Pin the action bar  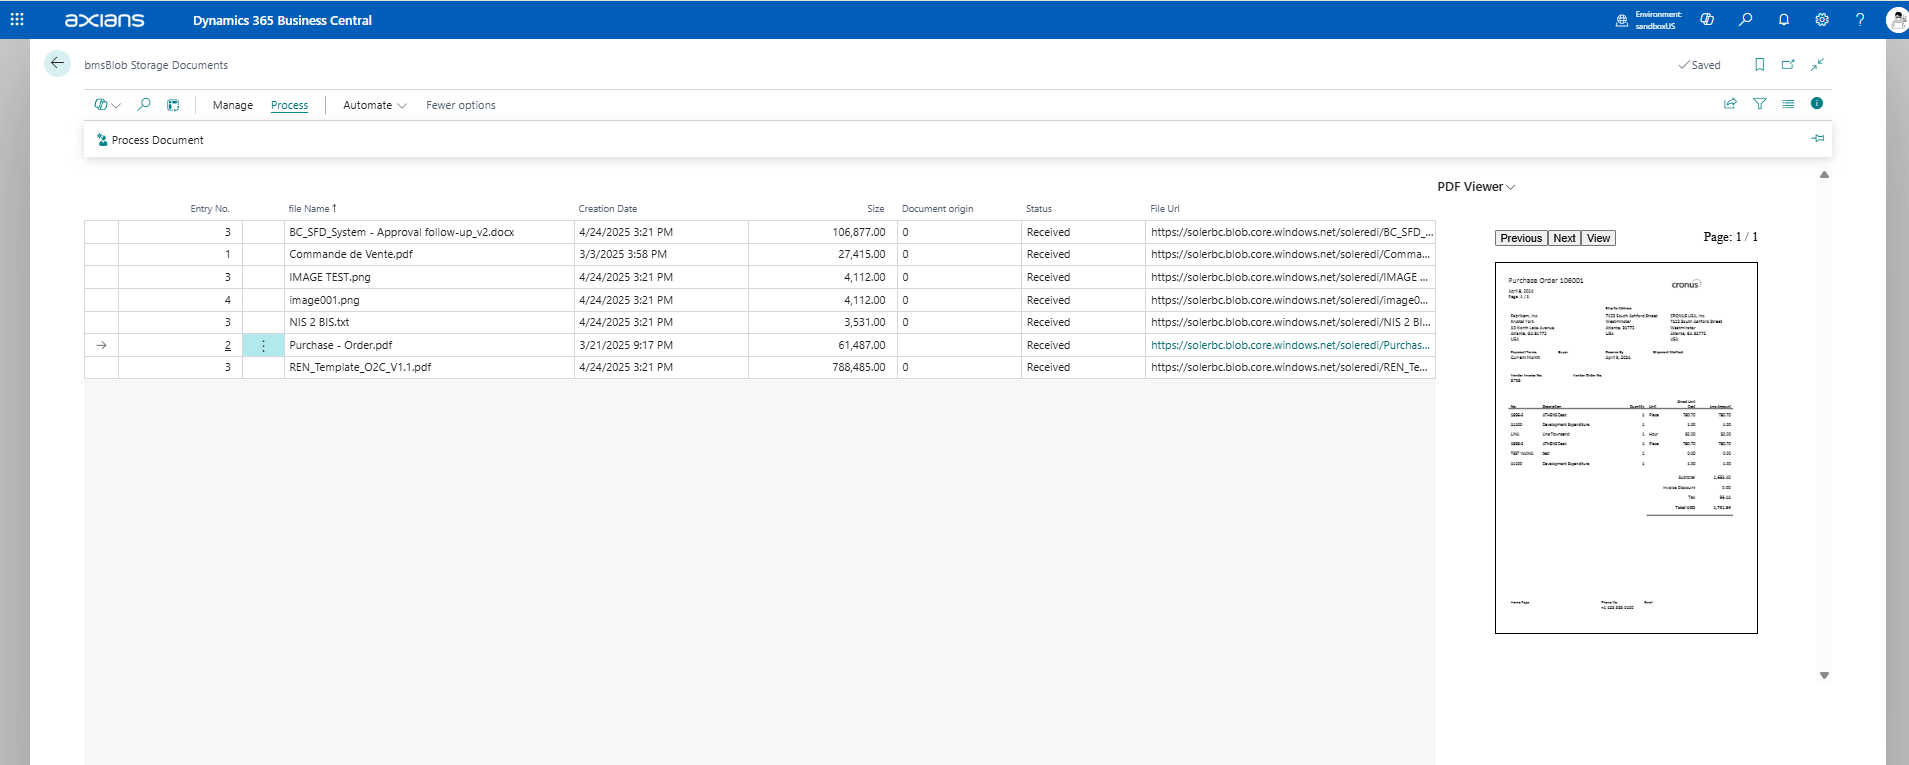[x=1817, y=139]
